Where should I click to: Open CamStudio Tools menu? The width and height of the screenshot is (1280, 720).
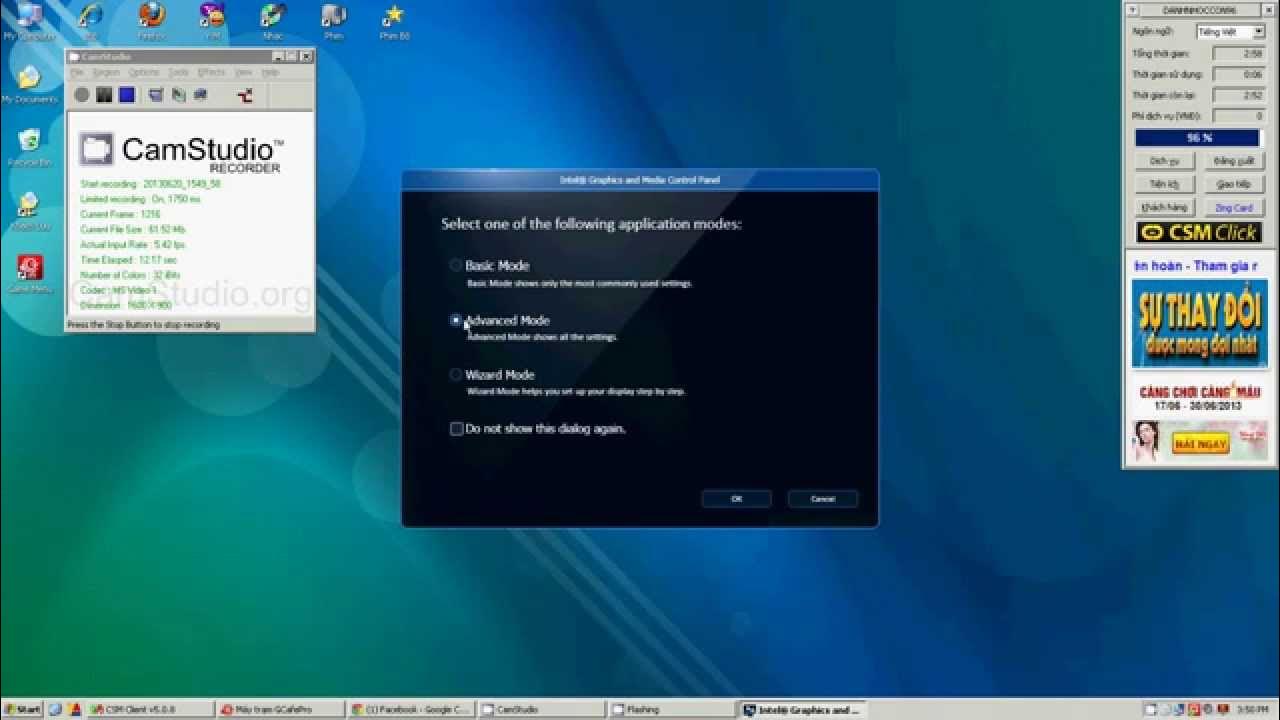coord(178,72)
